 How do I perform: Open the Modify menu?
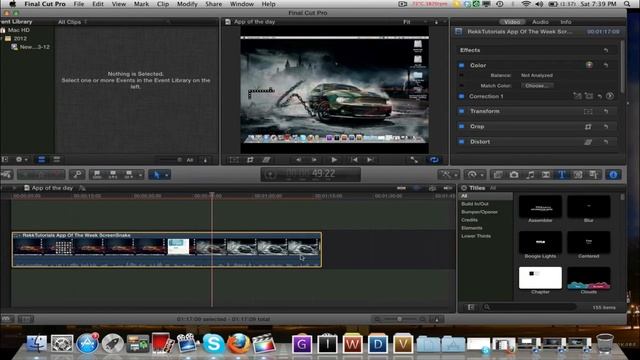pos(187,4)
